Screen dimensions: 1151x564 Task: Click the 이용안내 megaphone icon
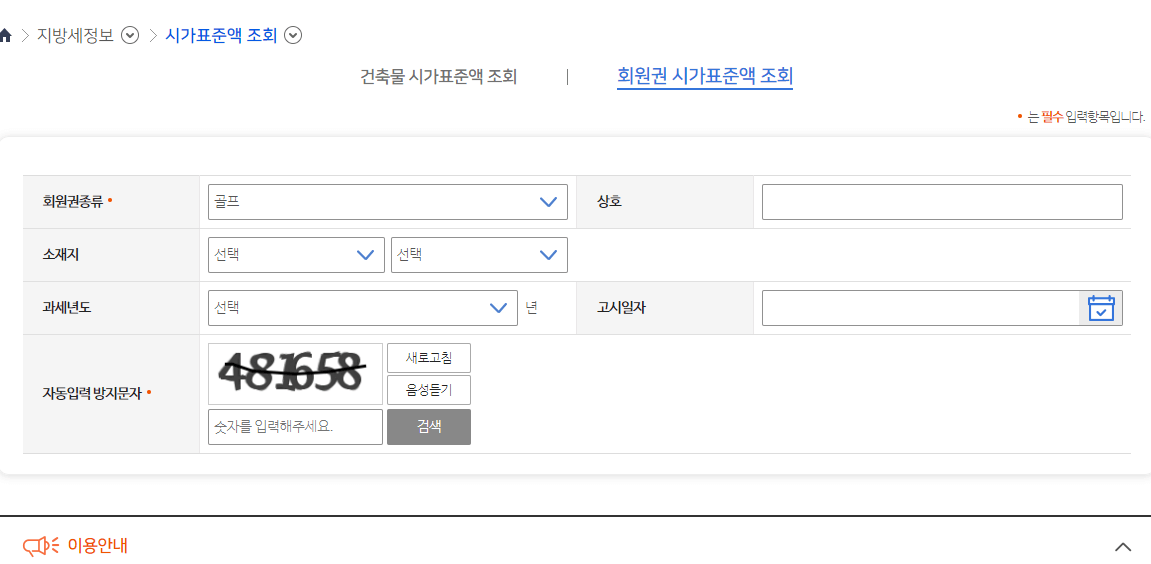click(41, 546)
